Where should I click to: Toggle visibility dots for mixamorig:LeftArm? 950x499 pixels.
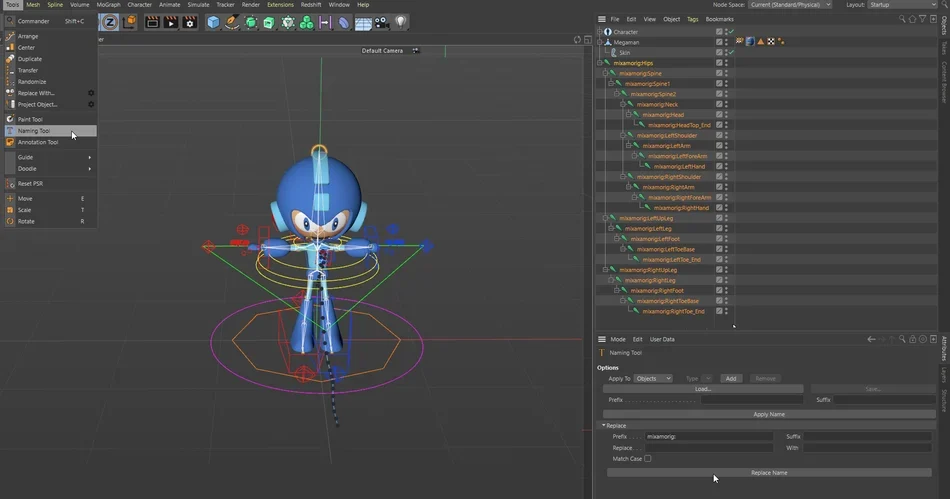click(726, 145)
